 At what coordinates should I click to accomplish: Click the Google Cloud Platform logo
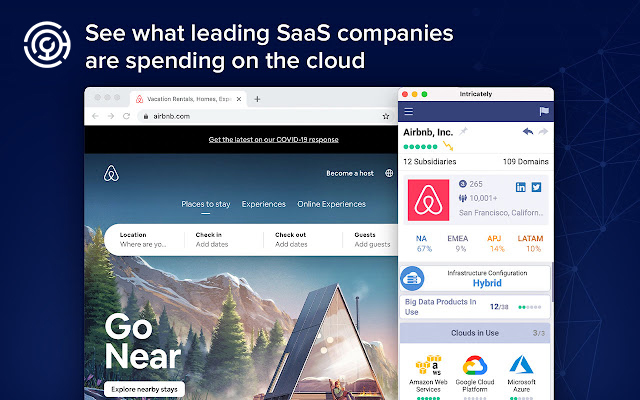[x=475, y=364]
